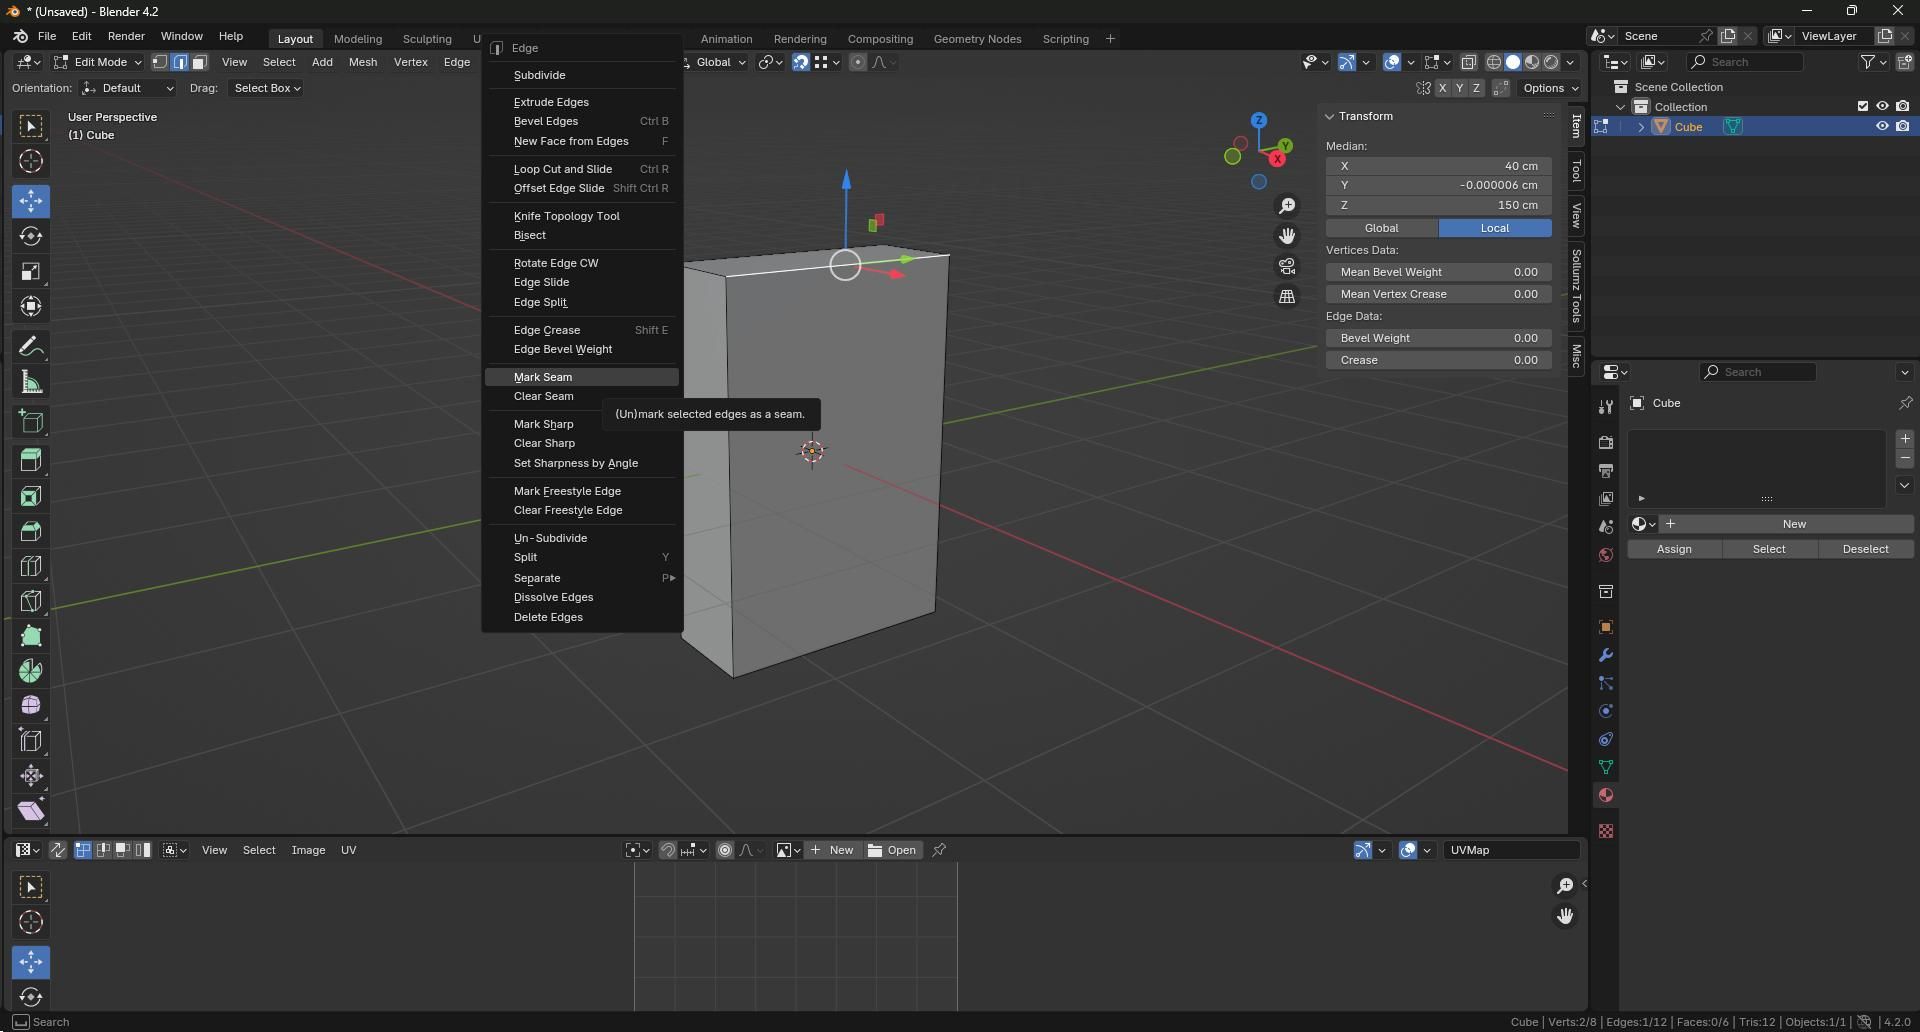Open the Options dropdown in the header
This screenshot has width=1920, height=1032.
[1548, 88]
